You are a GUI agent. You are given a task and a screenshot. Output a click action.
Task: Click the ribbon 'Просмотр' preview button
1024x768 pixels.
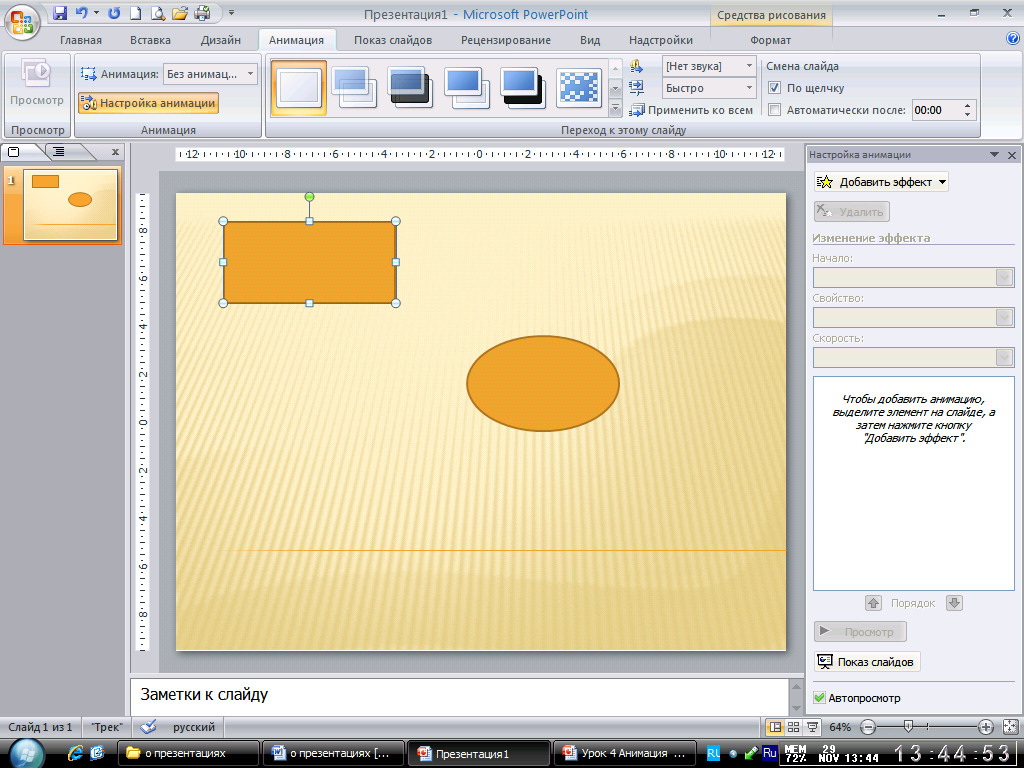click(x=37, y=84)
